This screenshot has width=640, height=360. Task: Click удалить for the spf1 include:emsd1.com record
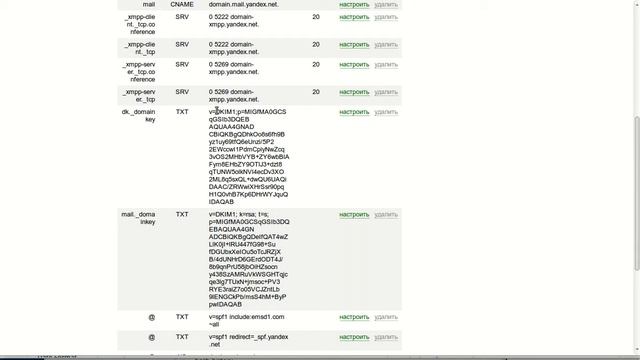coord(386,317)
